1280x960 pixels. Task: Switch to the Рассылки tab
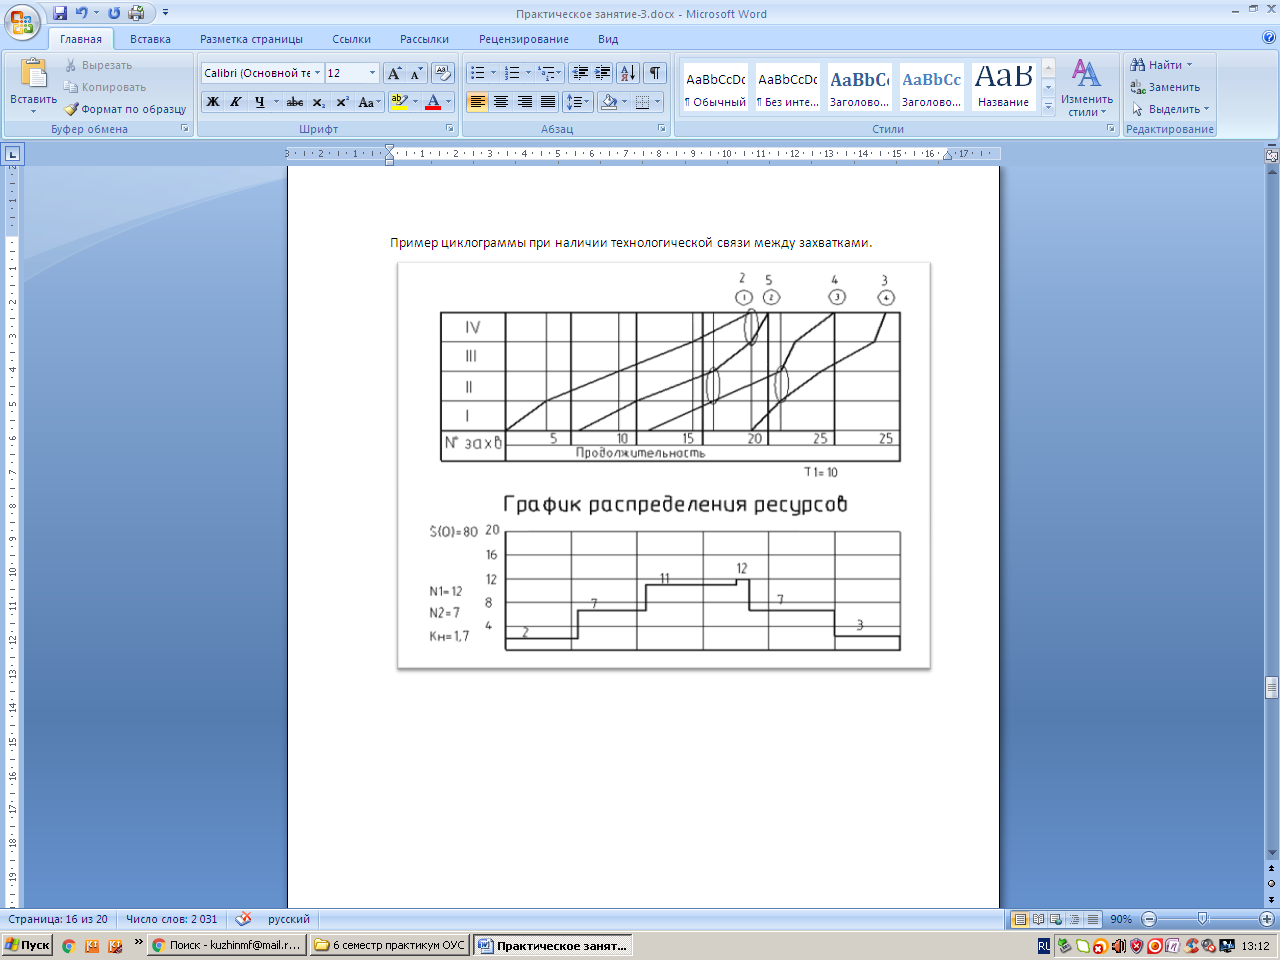[x=424, y=39]
